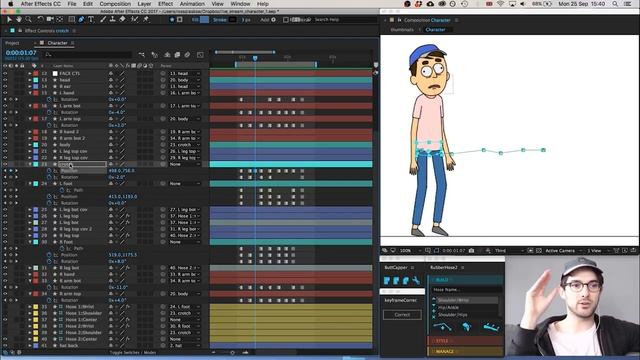Select the Hand tool
Screen dimensions: 640x360
[x=19, y=19]
